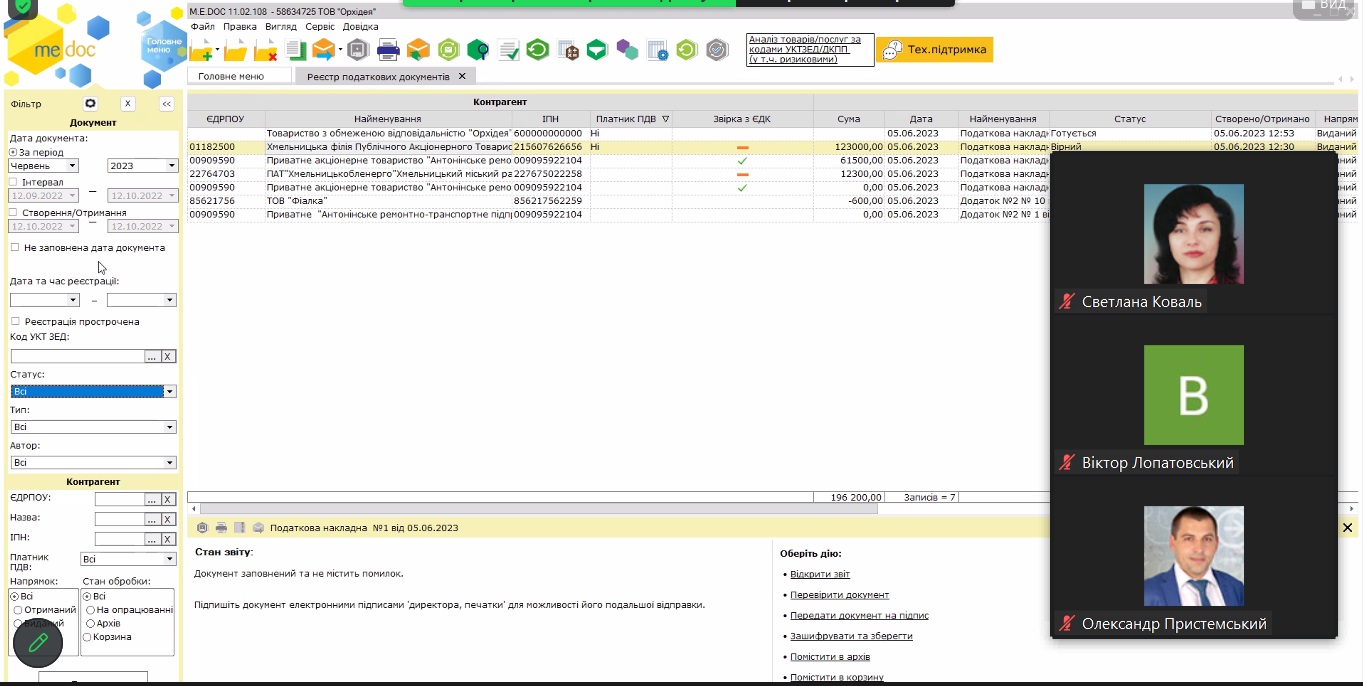The height and width of the screenshot is (686, 1363).
Task: Open the Вигляд menu
Action: pyautogui.click(x=281, y=27)
